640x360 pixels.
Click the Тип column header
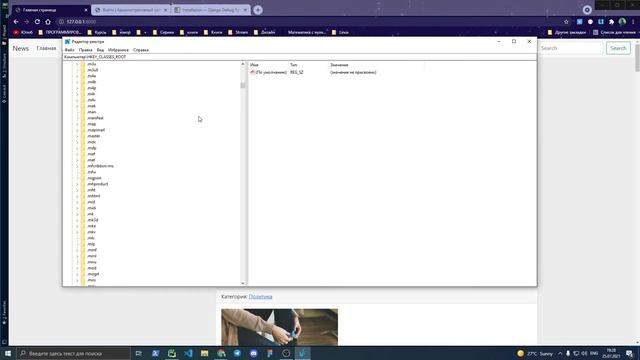[293, 65]
